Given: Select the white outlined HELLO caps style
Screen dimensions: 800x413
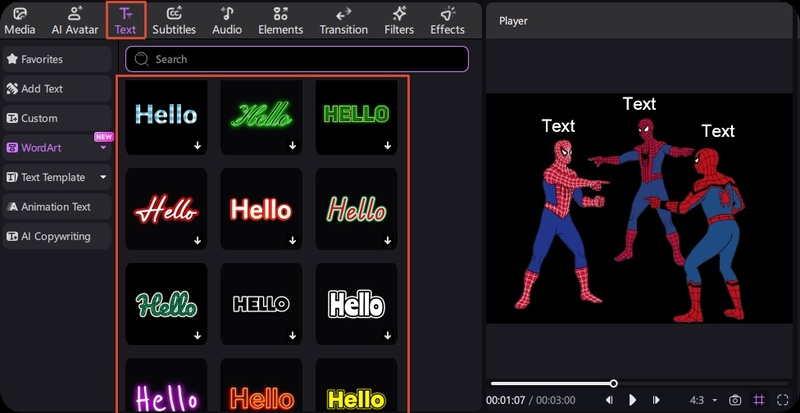Looking at the screenshot, I should [261, 304].
